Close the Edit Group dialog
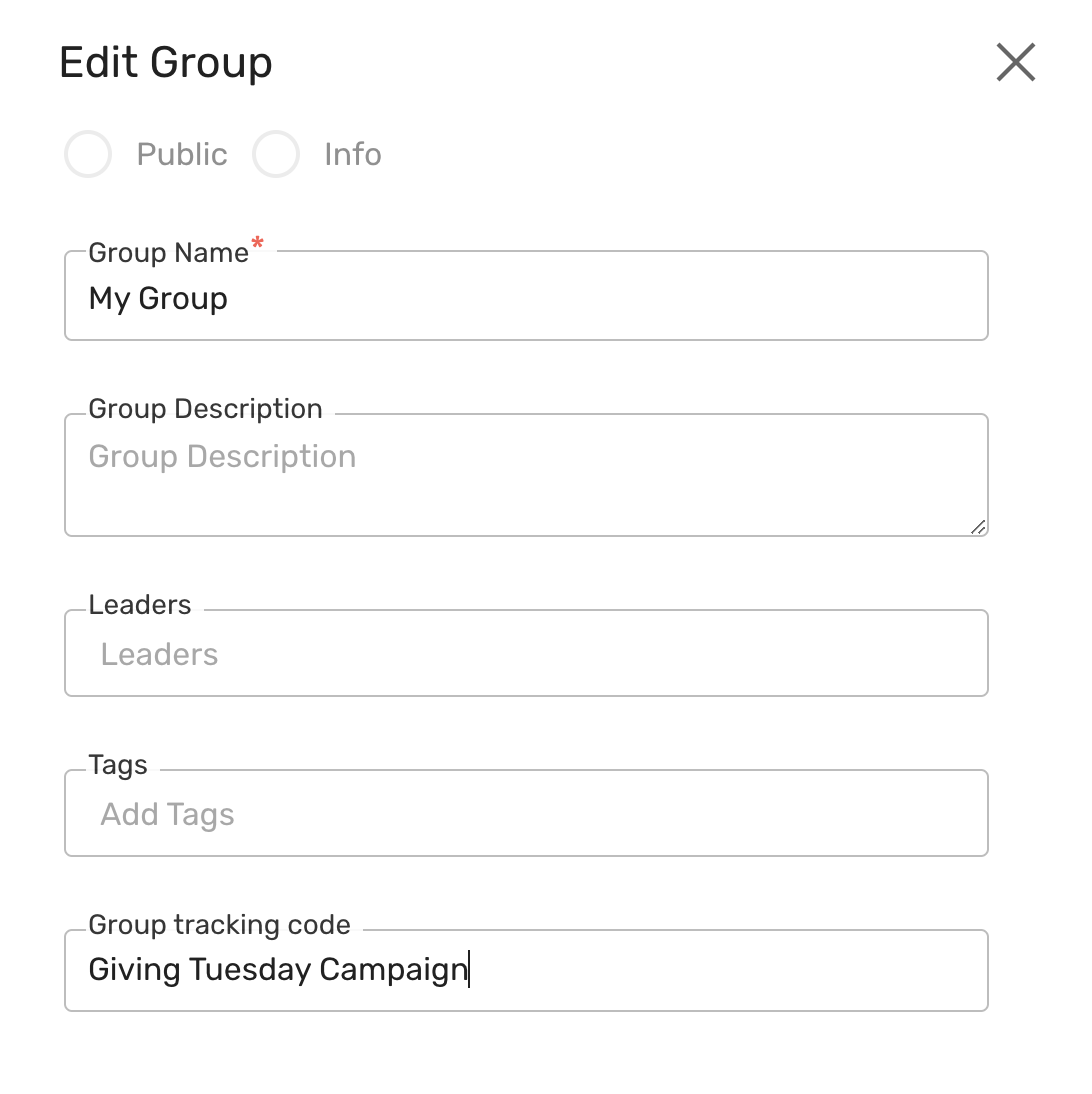Viewport: 1092px width, 1094px height. pyautogui.click(x=1016, y=62)
